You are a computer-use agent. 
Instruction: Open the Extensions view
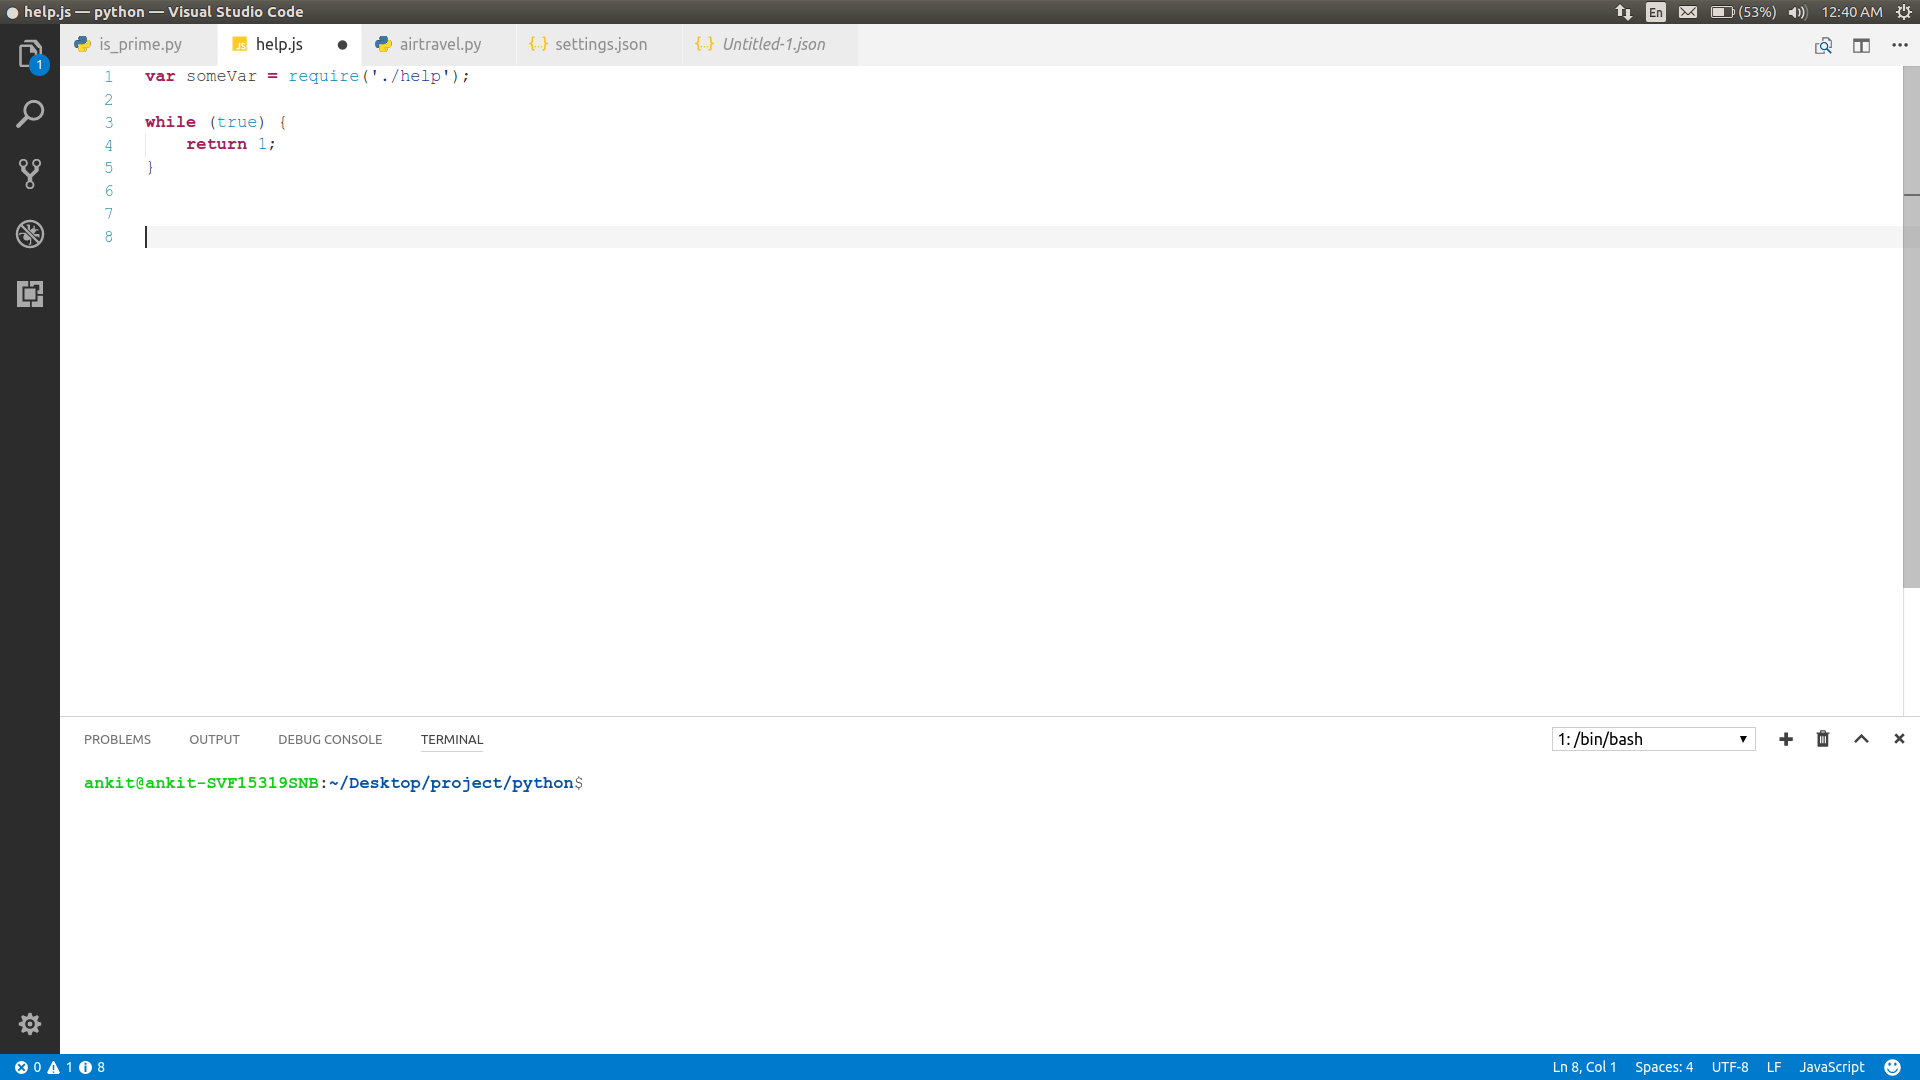pos(30,294)
